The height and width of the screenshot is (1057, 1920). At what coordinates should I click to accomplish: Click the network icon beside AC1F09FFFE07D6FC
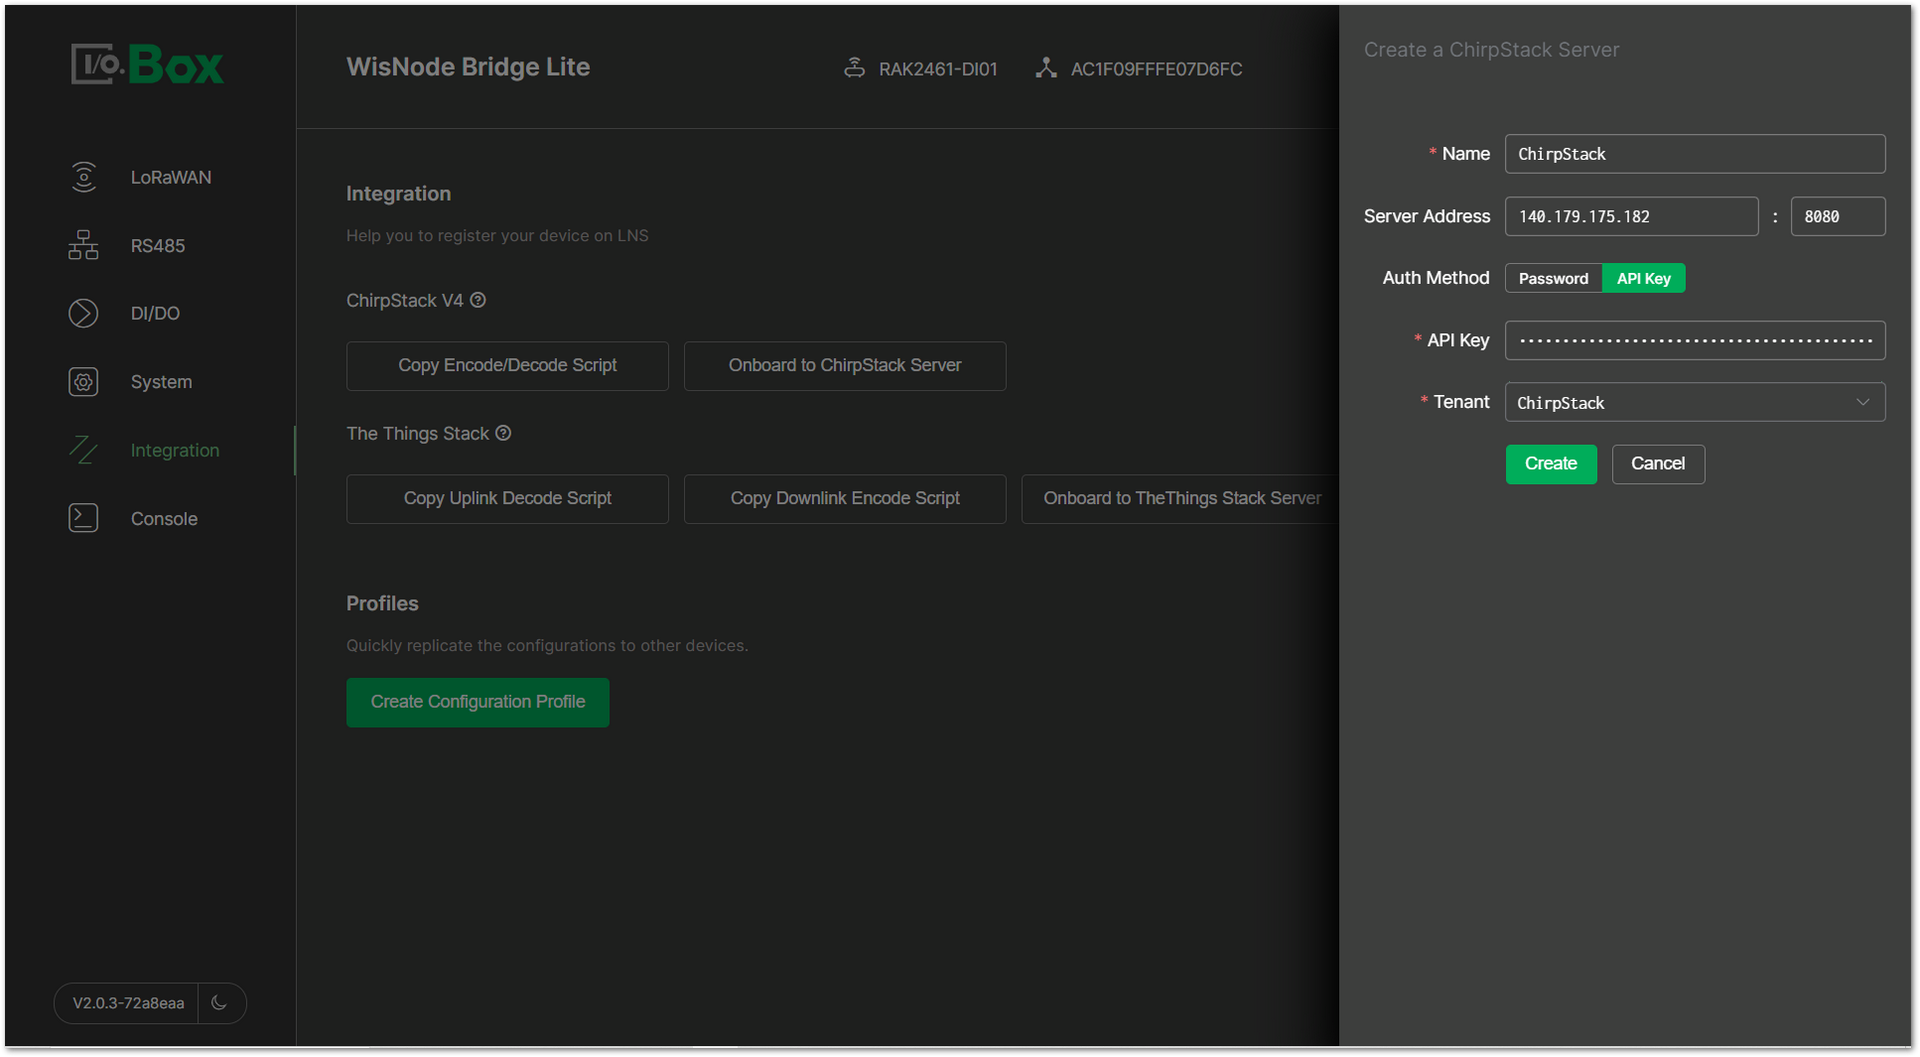[x=1046, y=68]
